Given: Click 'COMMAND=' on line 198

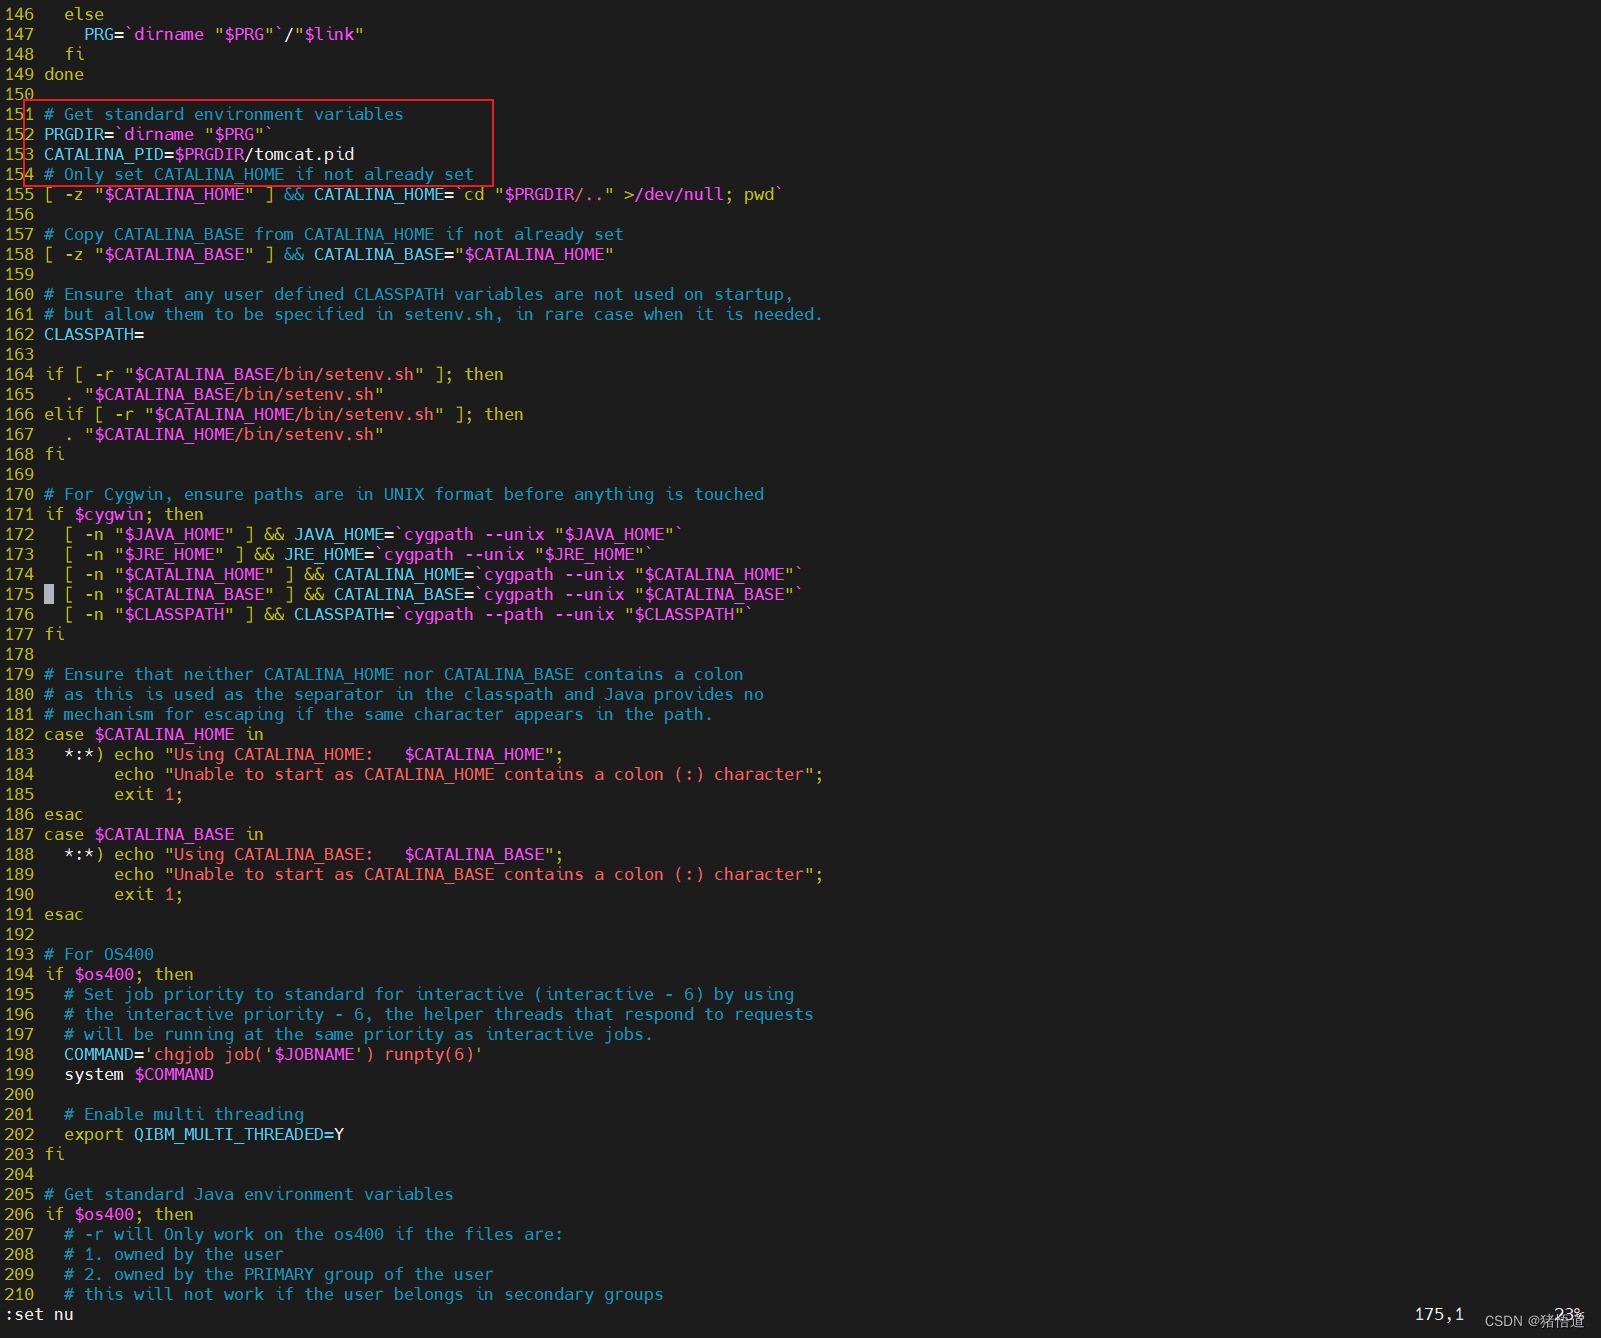Looking at the screenshot, I should tap(104, 1054).
